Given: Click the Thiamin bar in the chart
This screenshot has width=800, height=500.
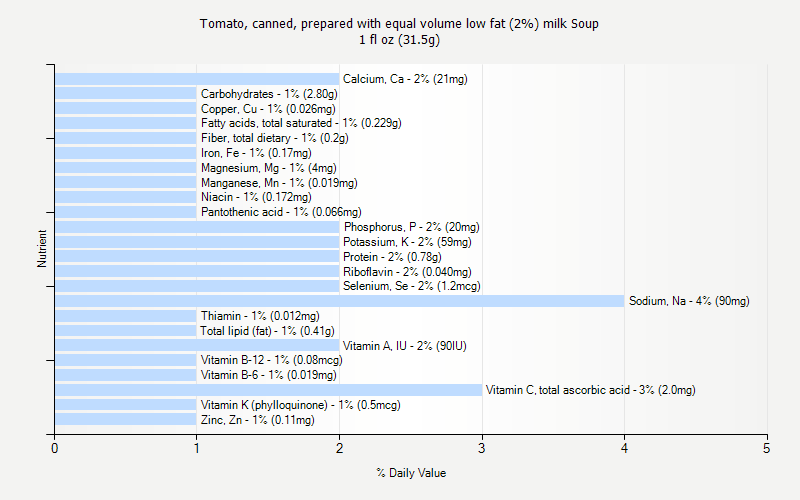Looking at the screenshot, I should pyautogui.click(x=126, y=316).
